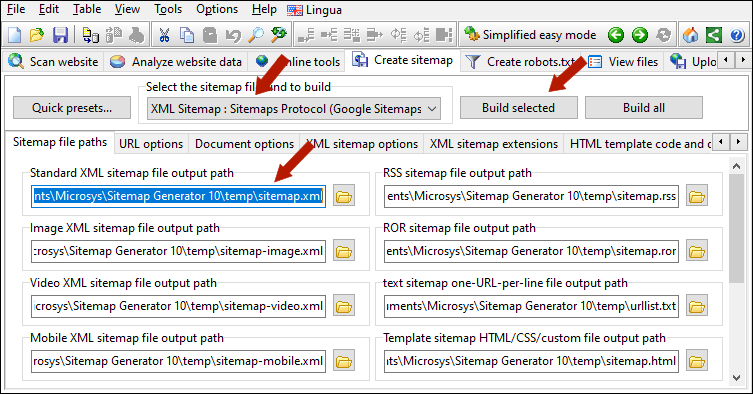Browse folder for Mobile XML sitemap path

(x=344, y=361)
